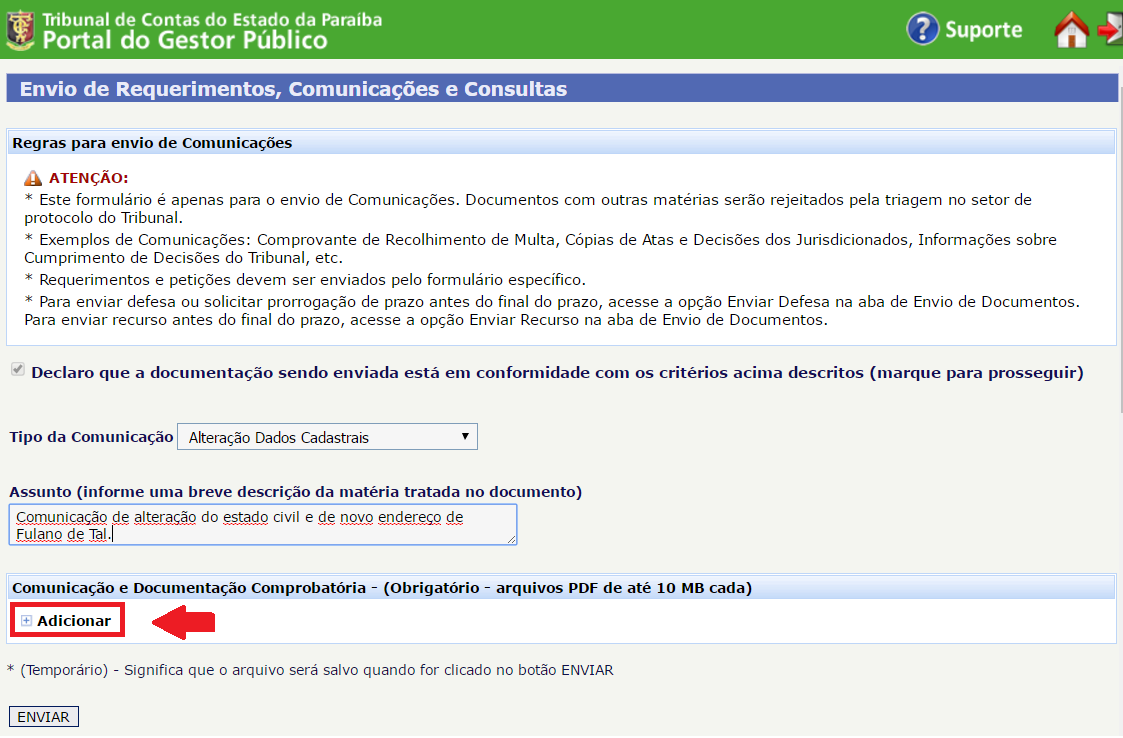This screenshot has height=738, width=1123.
Task: Click the 'Portal do Gestor Público' title
Action: 185,40
